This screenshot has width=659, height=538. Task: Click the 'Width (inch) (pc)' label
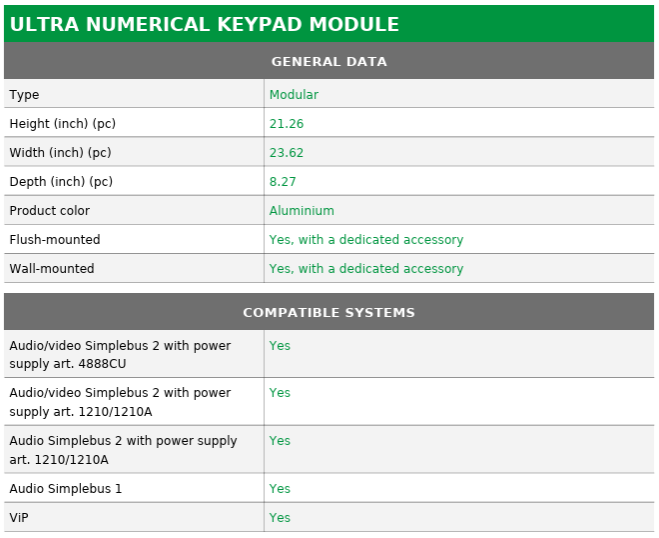coord(61,153)
